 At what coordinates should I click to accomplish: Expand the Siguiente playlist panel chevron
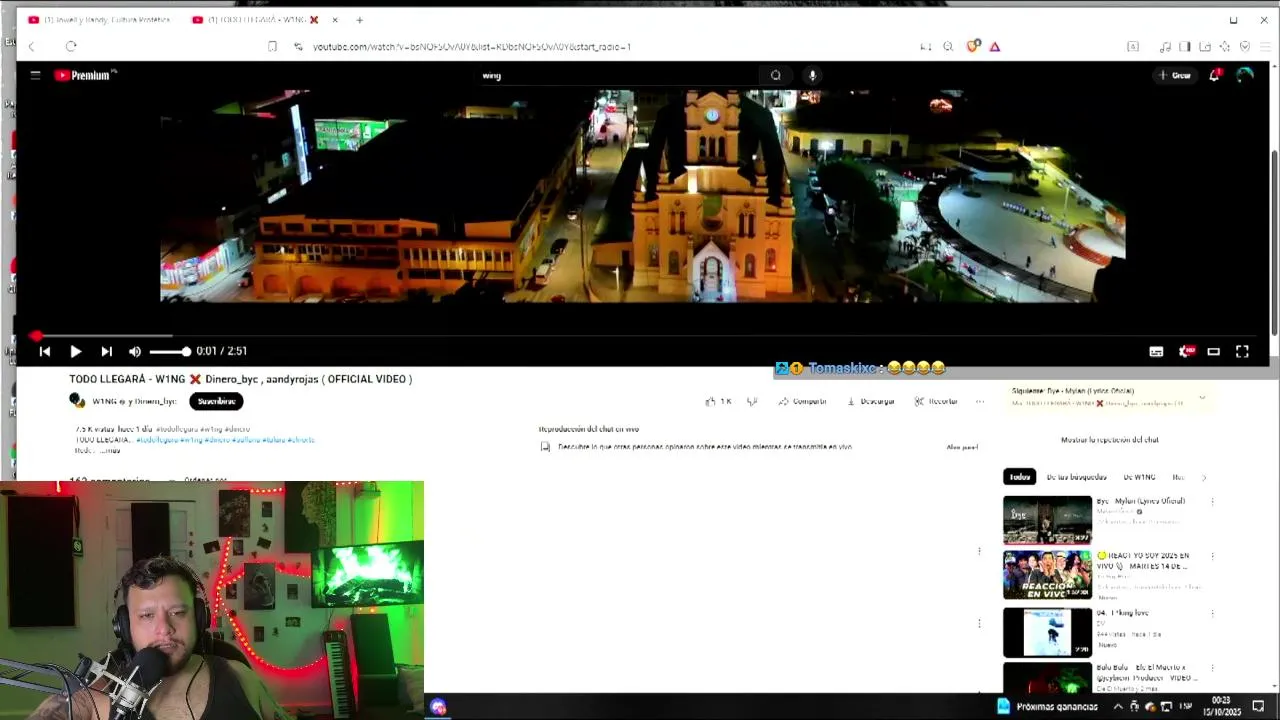pyautogui.click(x=1202, y=397)
